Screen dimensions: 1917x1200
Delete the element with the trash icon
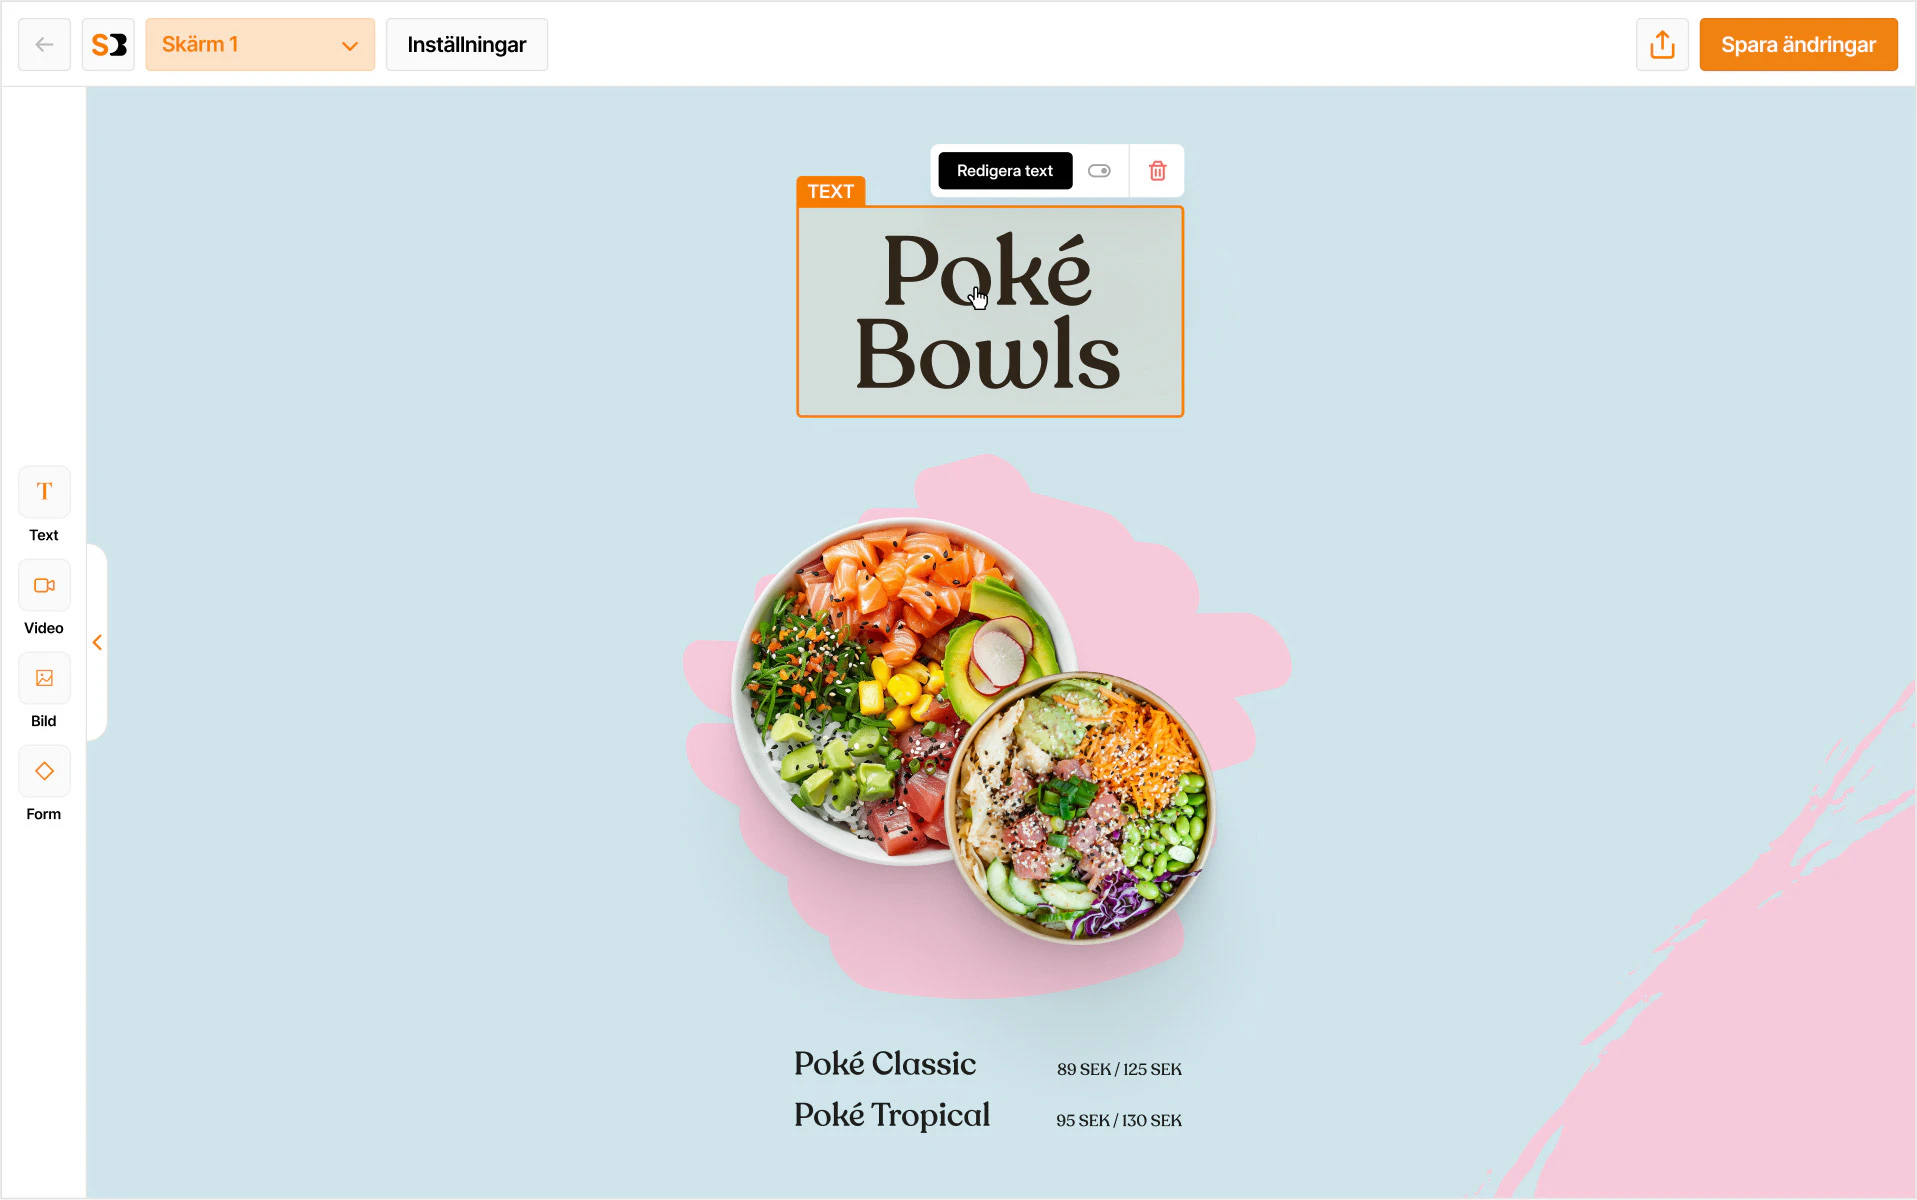(x=1157, y=171)
